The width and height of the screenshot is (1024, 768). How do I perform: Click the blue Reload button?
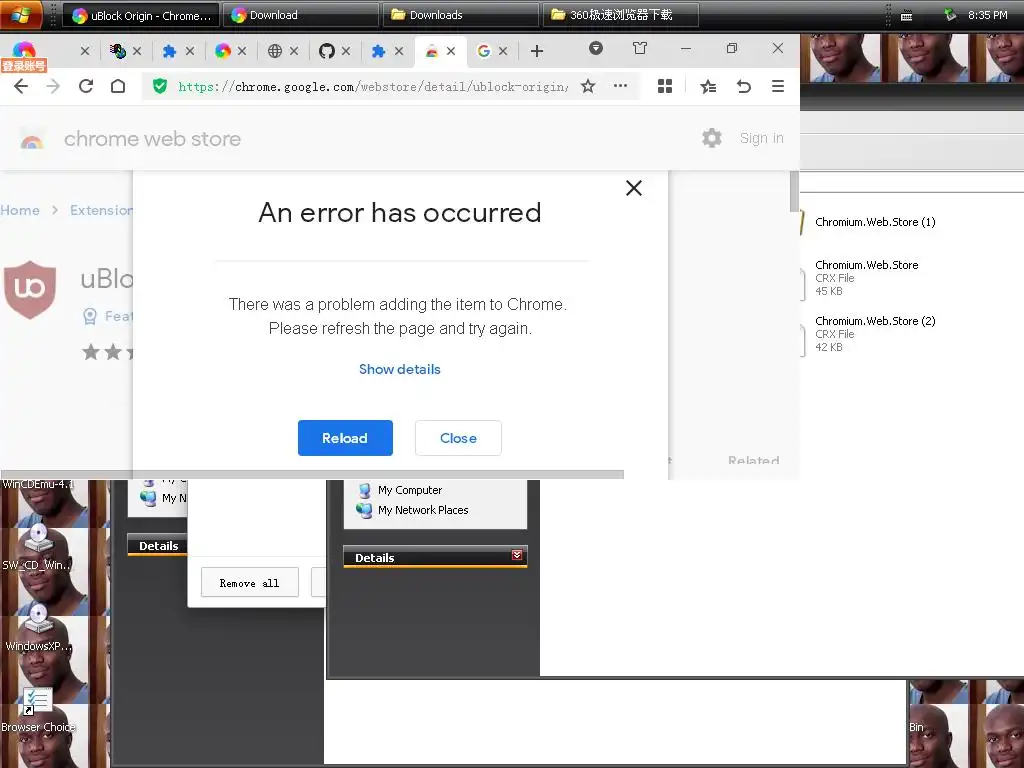(345, 438)
